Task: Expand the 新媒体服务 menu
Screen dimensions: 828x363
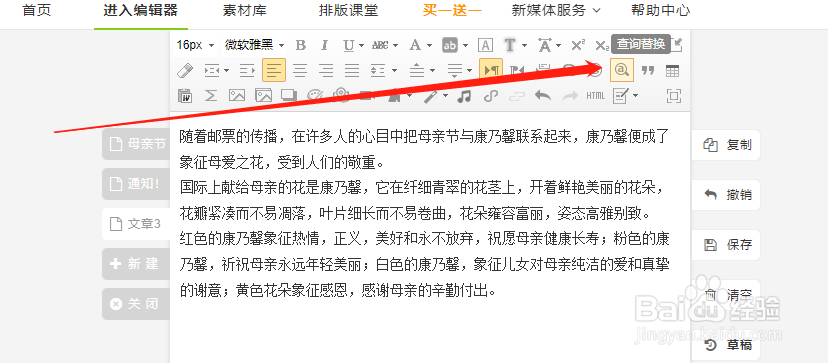Action: coord(556,10)
